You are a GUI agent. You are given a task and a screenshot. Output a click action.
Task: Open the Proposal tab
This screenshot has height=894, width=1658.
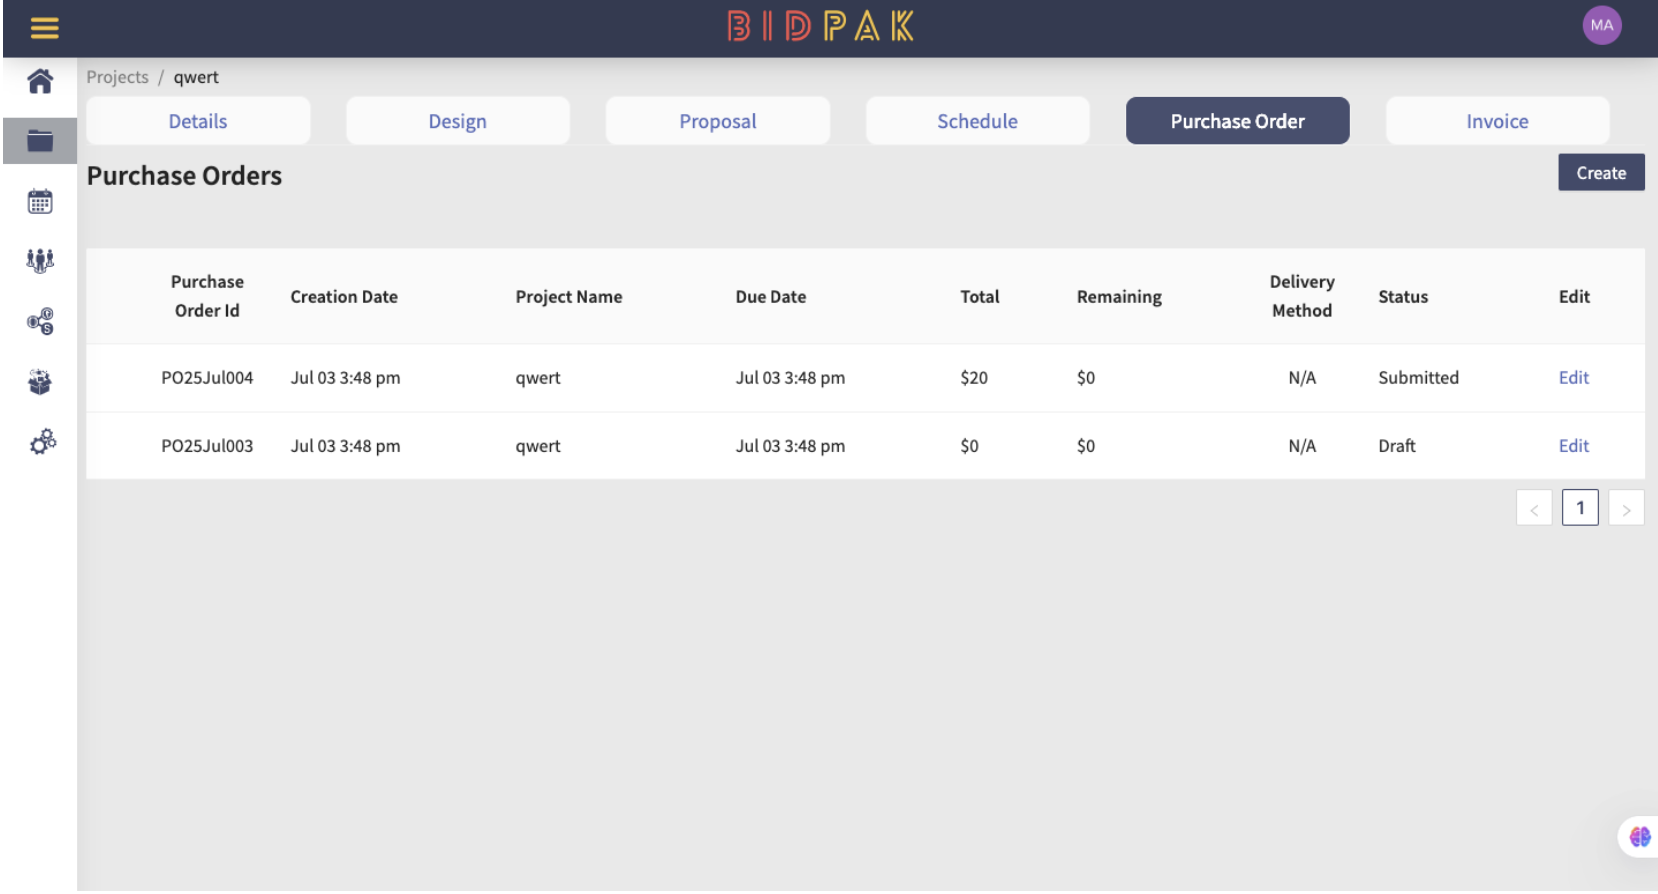[718, 121]
